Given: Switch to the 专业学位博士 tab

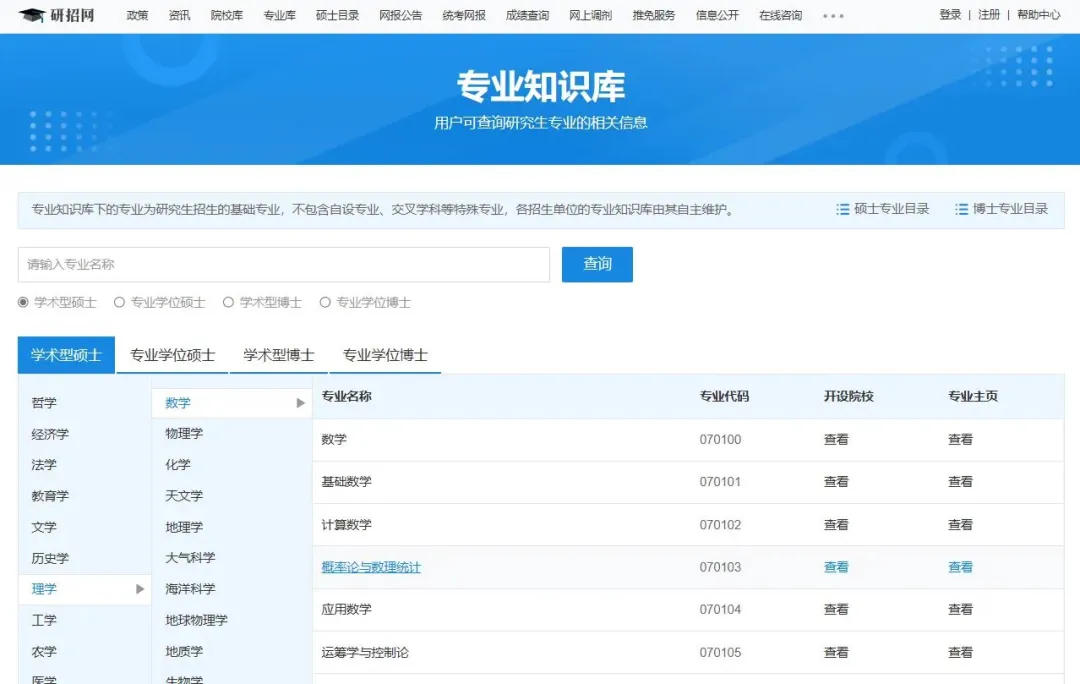Looking at the screenshot, I should point(385,355).
